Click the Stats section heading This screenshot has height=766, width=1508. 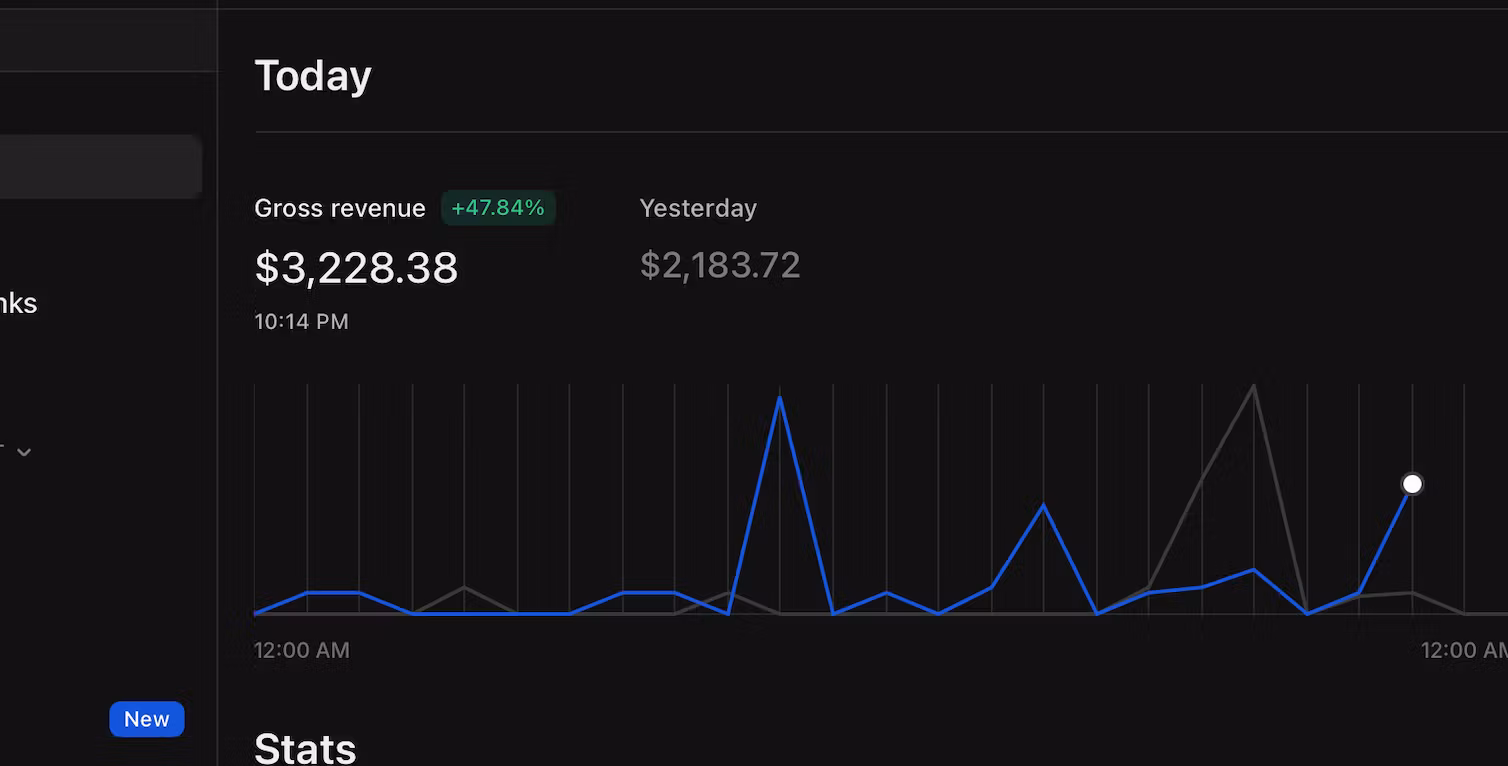pos(305,748)
